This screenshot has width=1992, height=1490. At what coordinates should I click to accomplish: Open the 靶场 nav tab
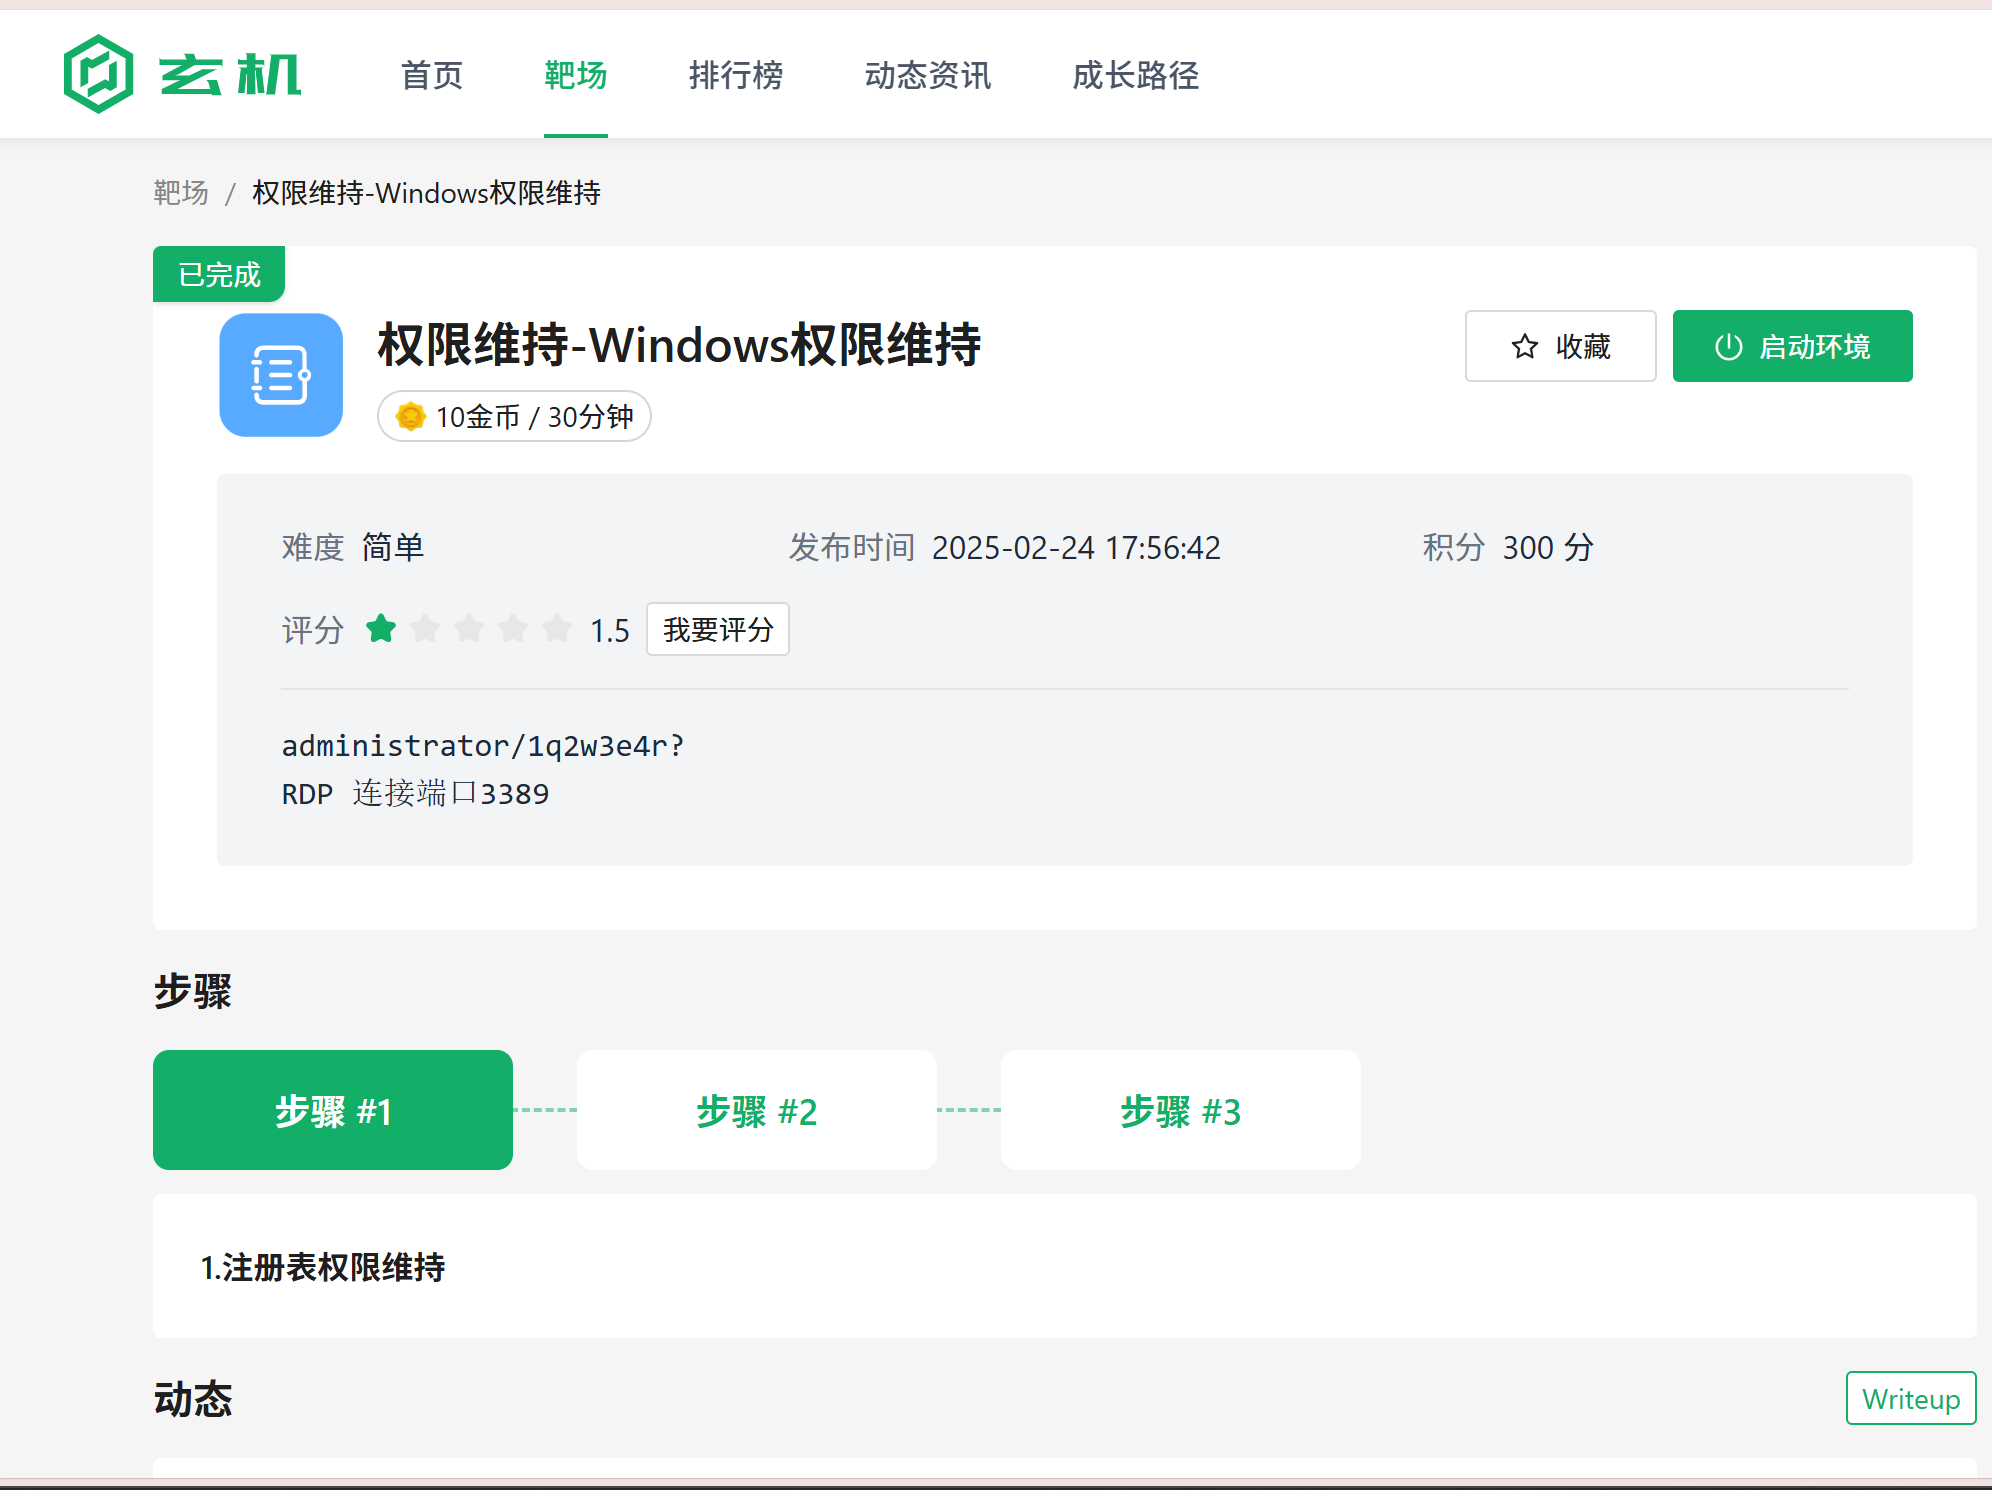[x=576, y=75]
